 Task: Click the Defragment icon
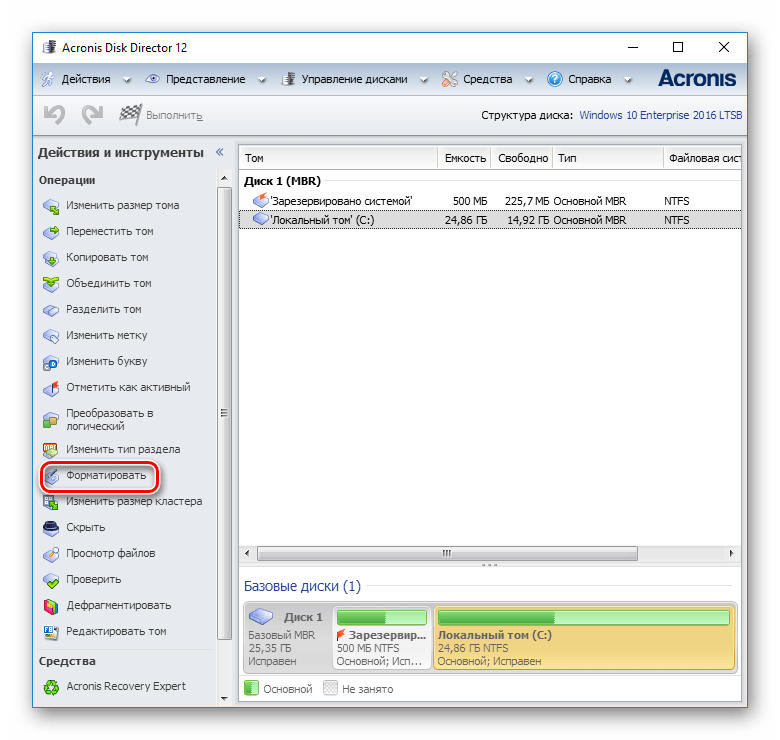(51, 606)
